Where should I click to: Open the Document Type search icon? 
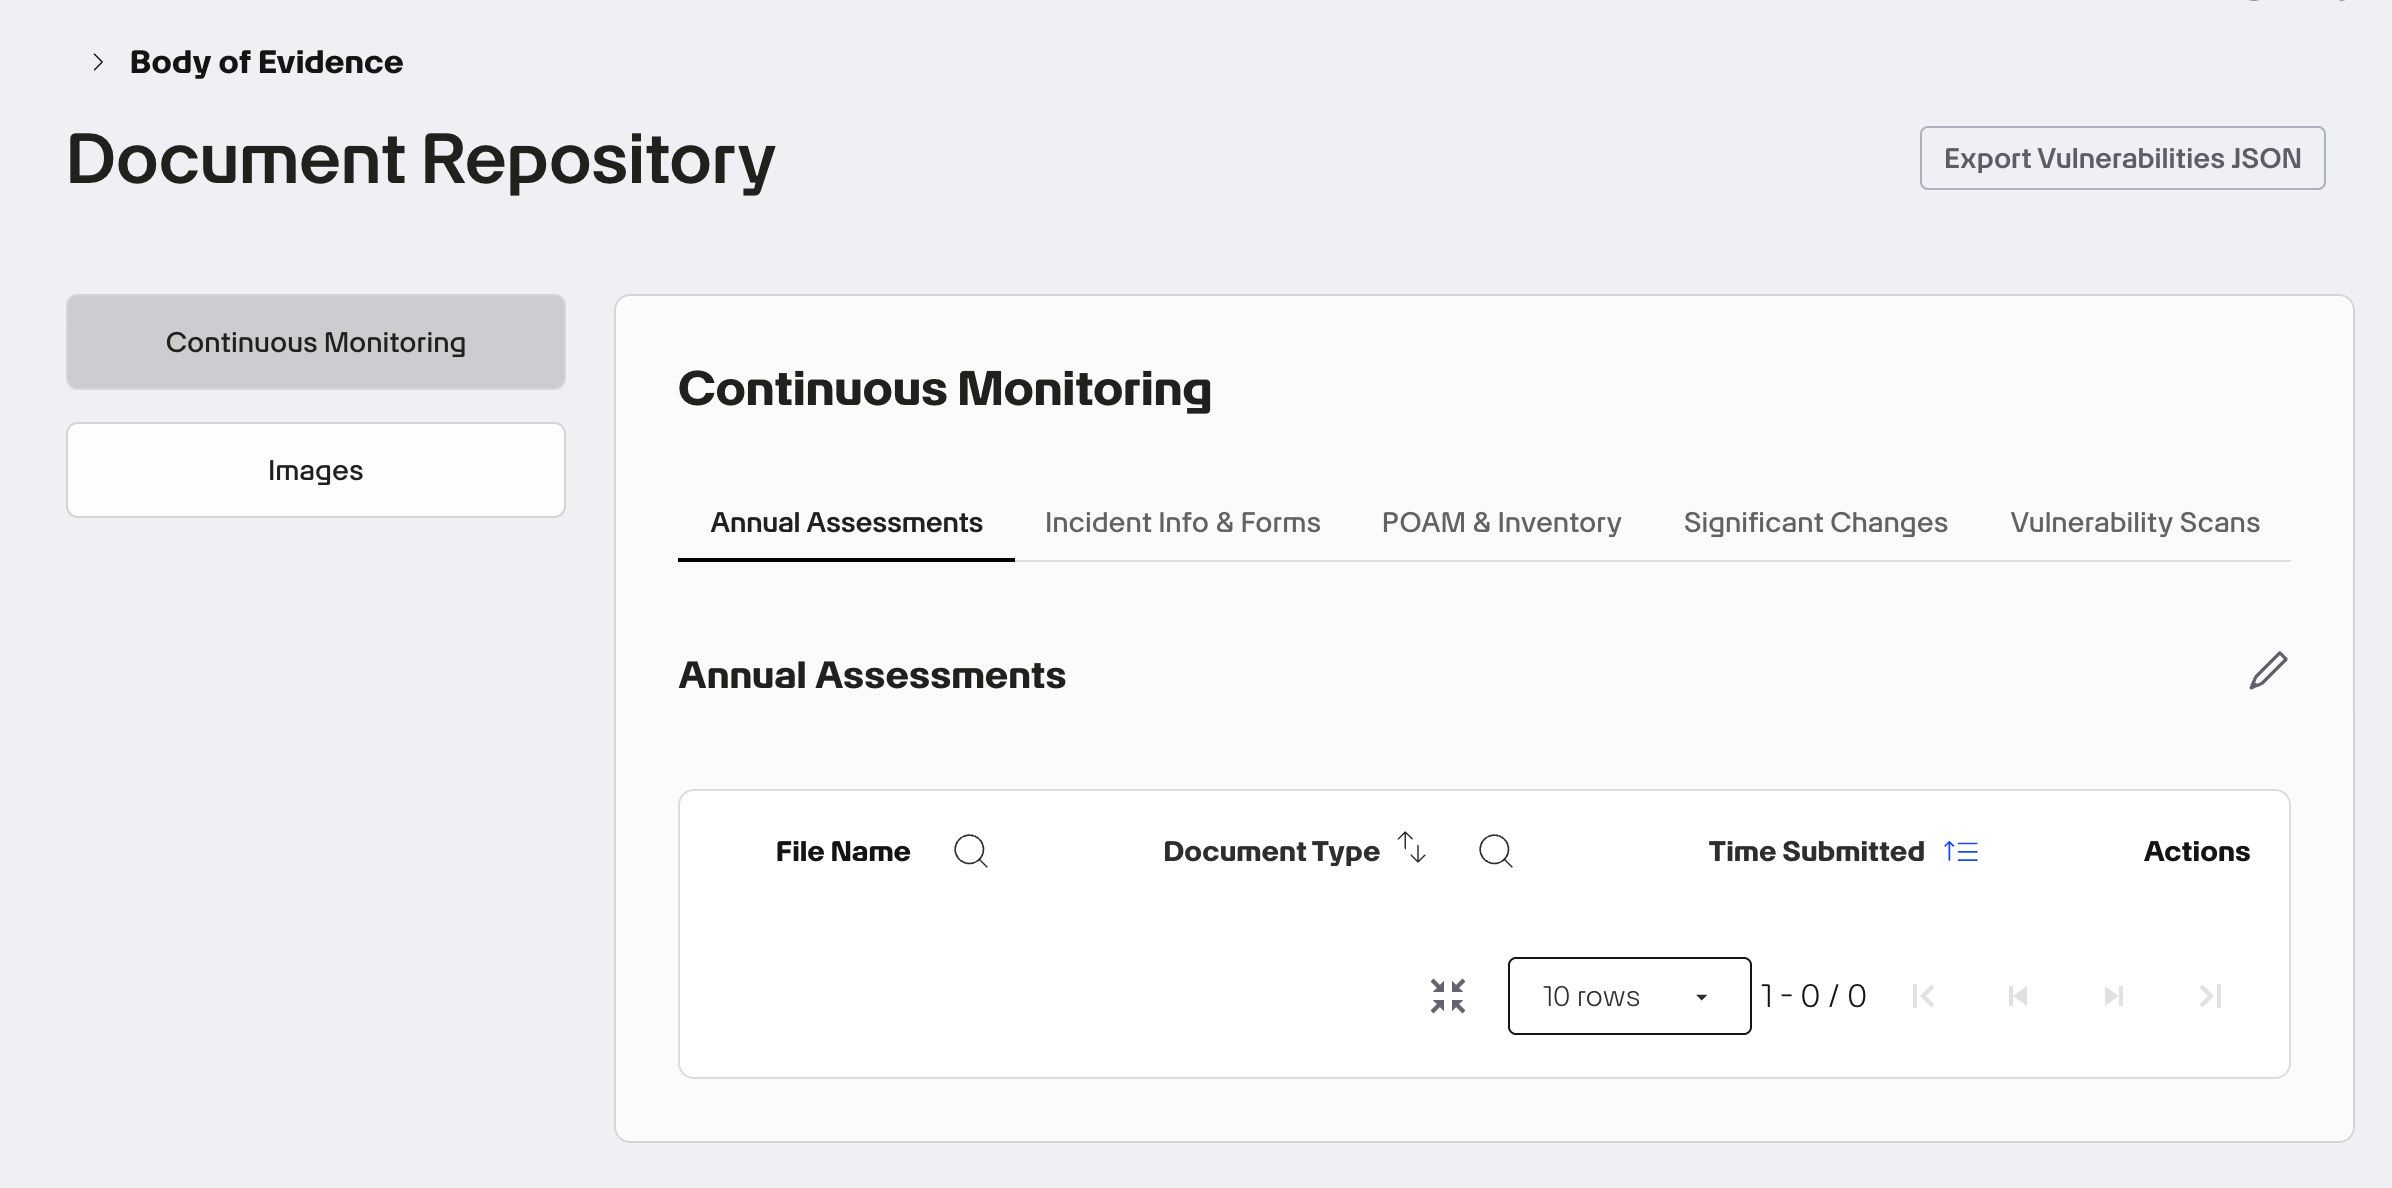point(1495,851)
